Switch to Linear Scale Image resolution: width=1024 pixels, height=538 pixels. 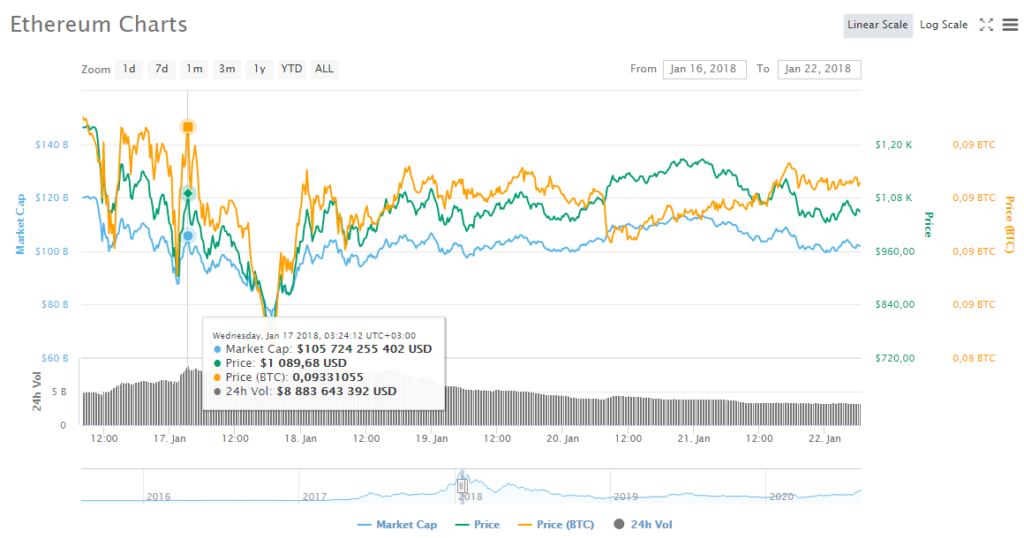[878, 25]
